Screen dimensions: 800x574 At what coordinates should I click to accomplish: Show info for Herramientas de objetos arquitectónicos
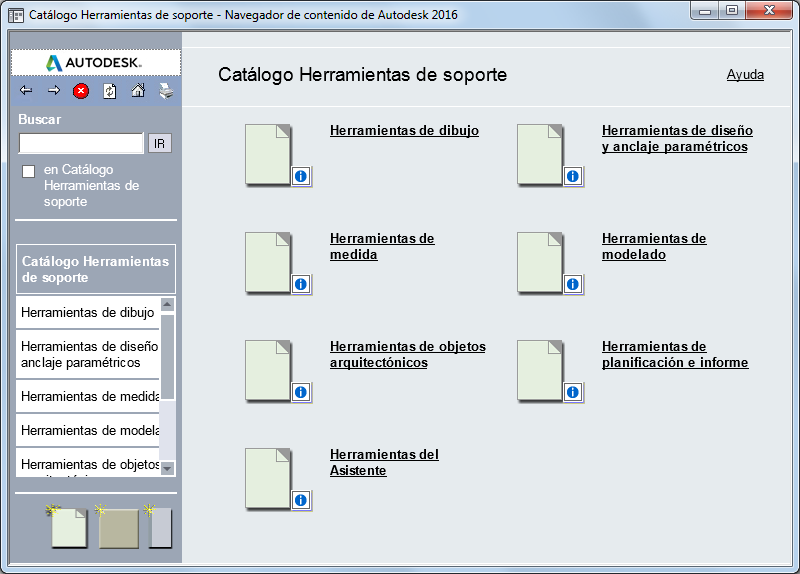click(301, 392)
